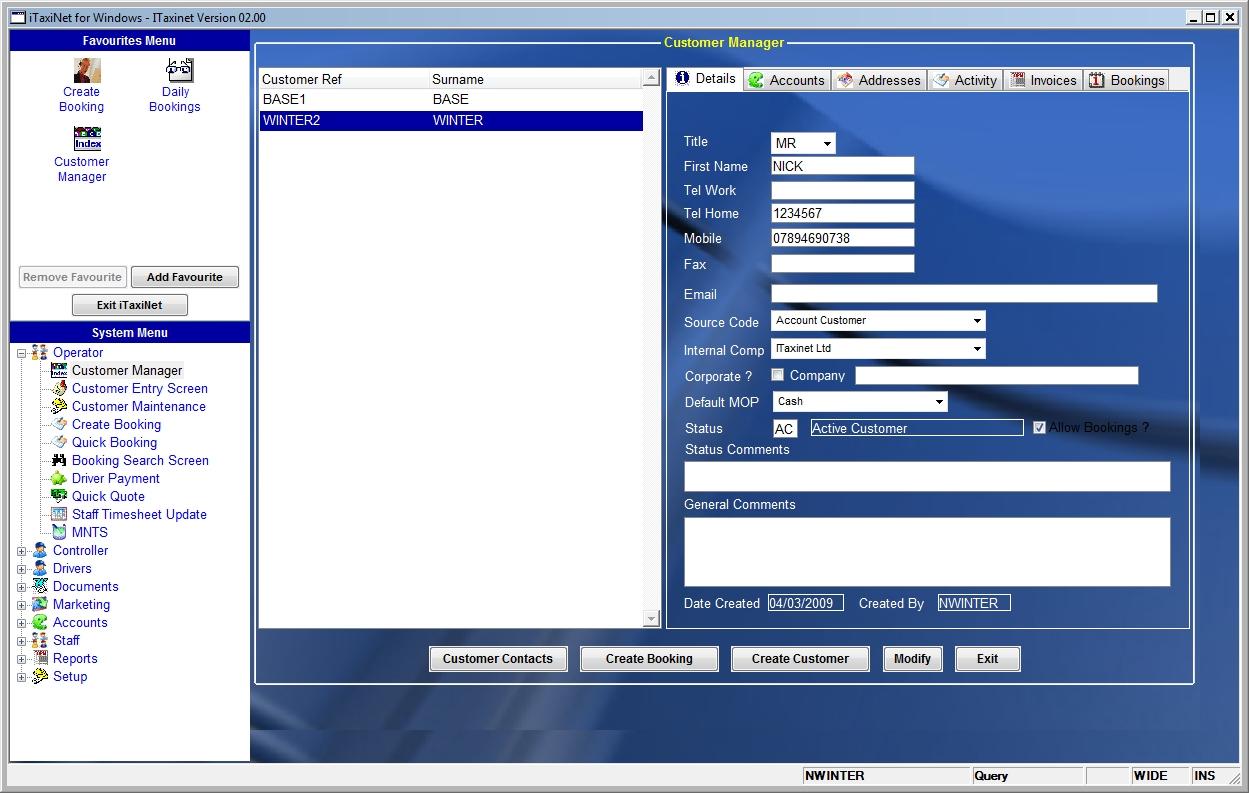Click the Bookings tab calendar icon
This screenshot has width=1249, height=793.
click(x=1097, y=80)
